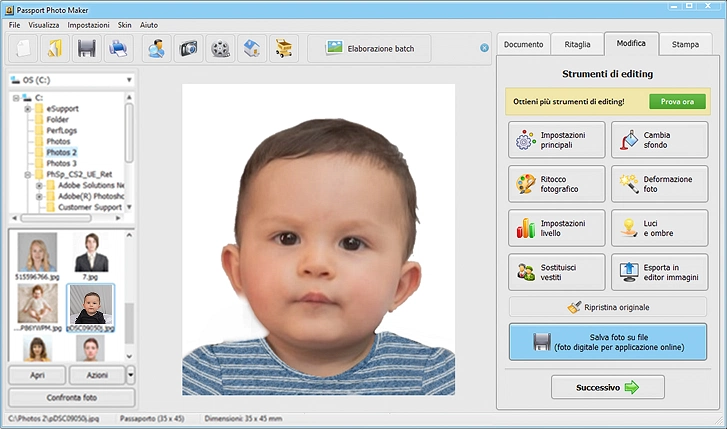The image size is (727, 429).
Task: Click the open folder toolbar icon
Action: 55,48
